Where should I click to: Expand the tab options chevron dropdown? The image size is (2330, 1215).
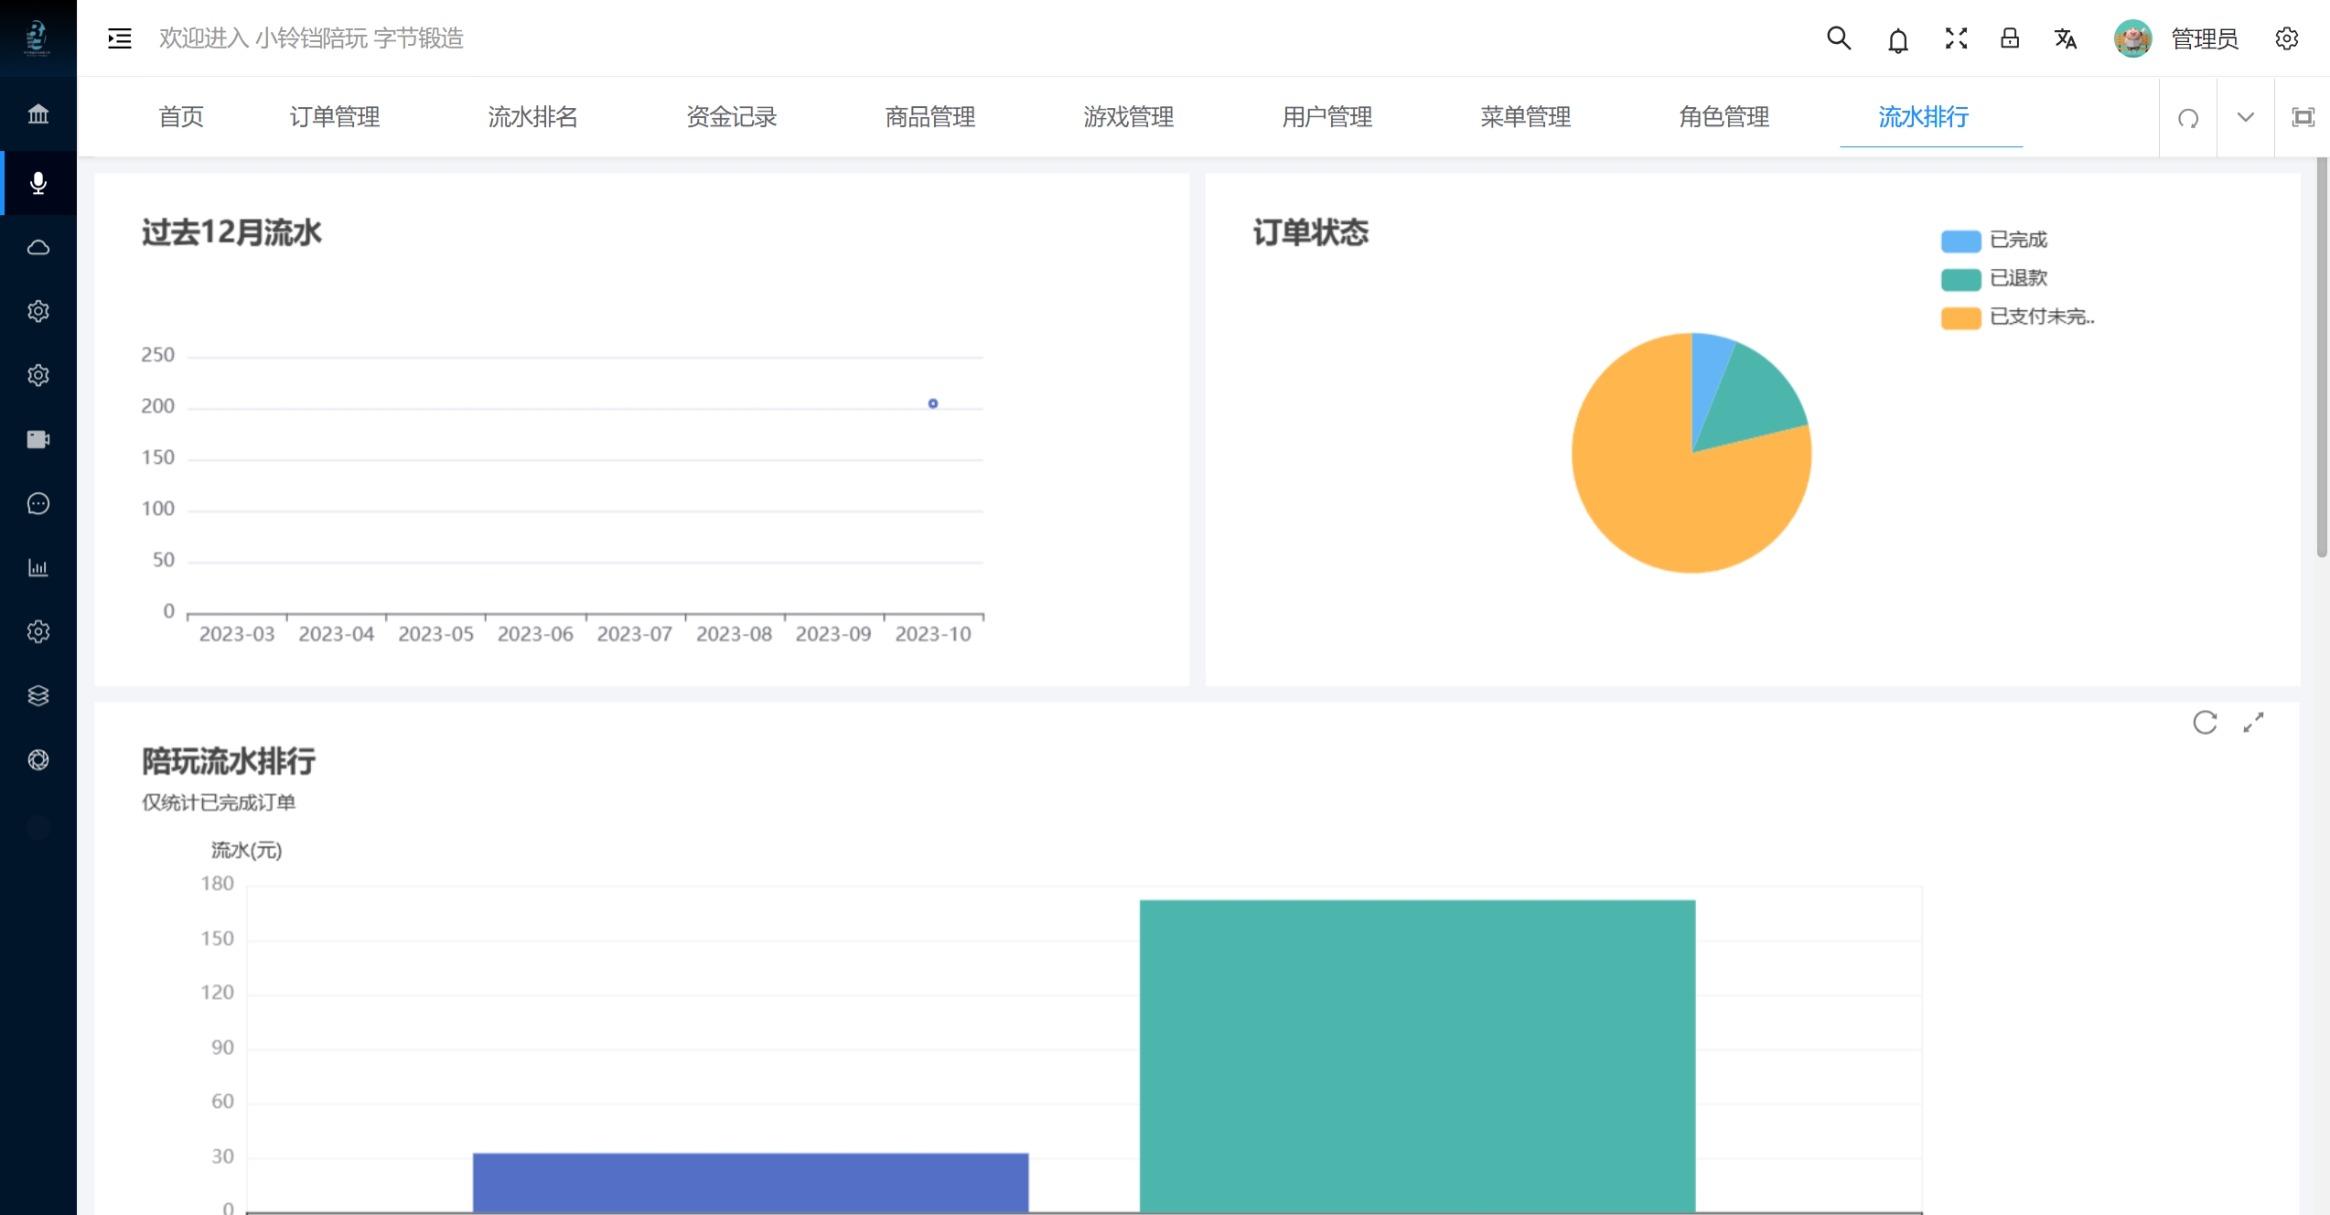coord(2245,117)
